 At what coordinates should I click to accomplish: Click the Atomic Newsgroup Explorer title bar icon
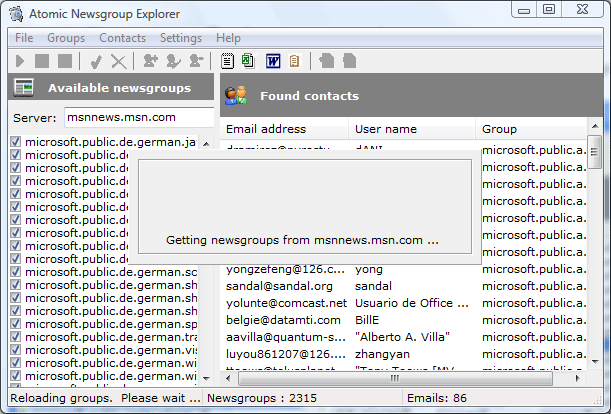[16, 14]
